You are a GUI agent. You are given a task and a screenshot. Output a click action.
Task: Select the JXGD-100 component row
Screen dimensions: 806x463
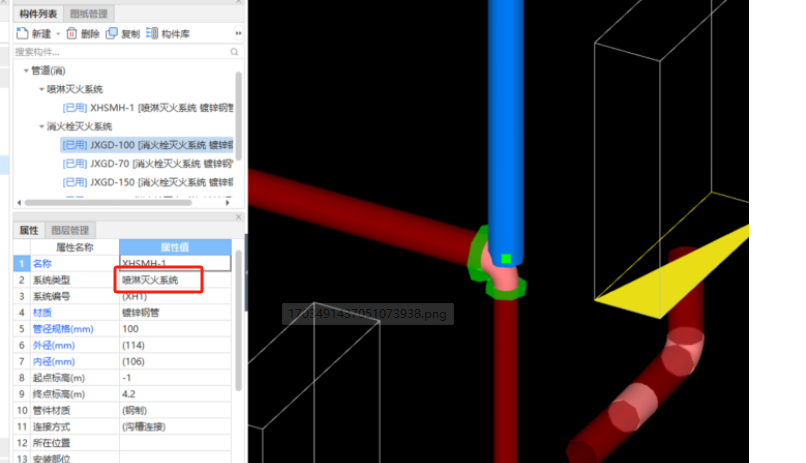pyautogui.click(x=147, y=145)
